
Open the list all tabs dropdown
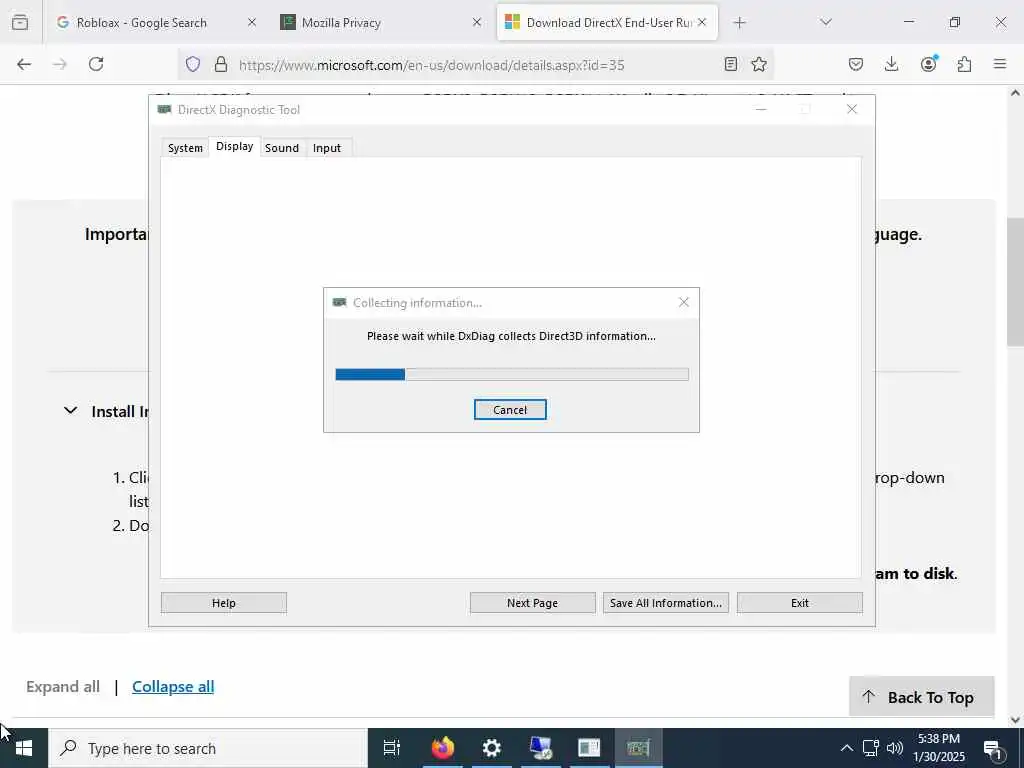coord(825,22)
